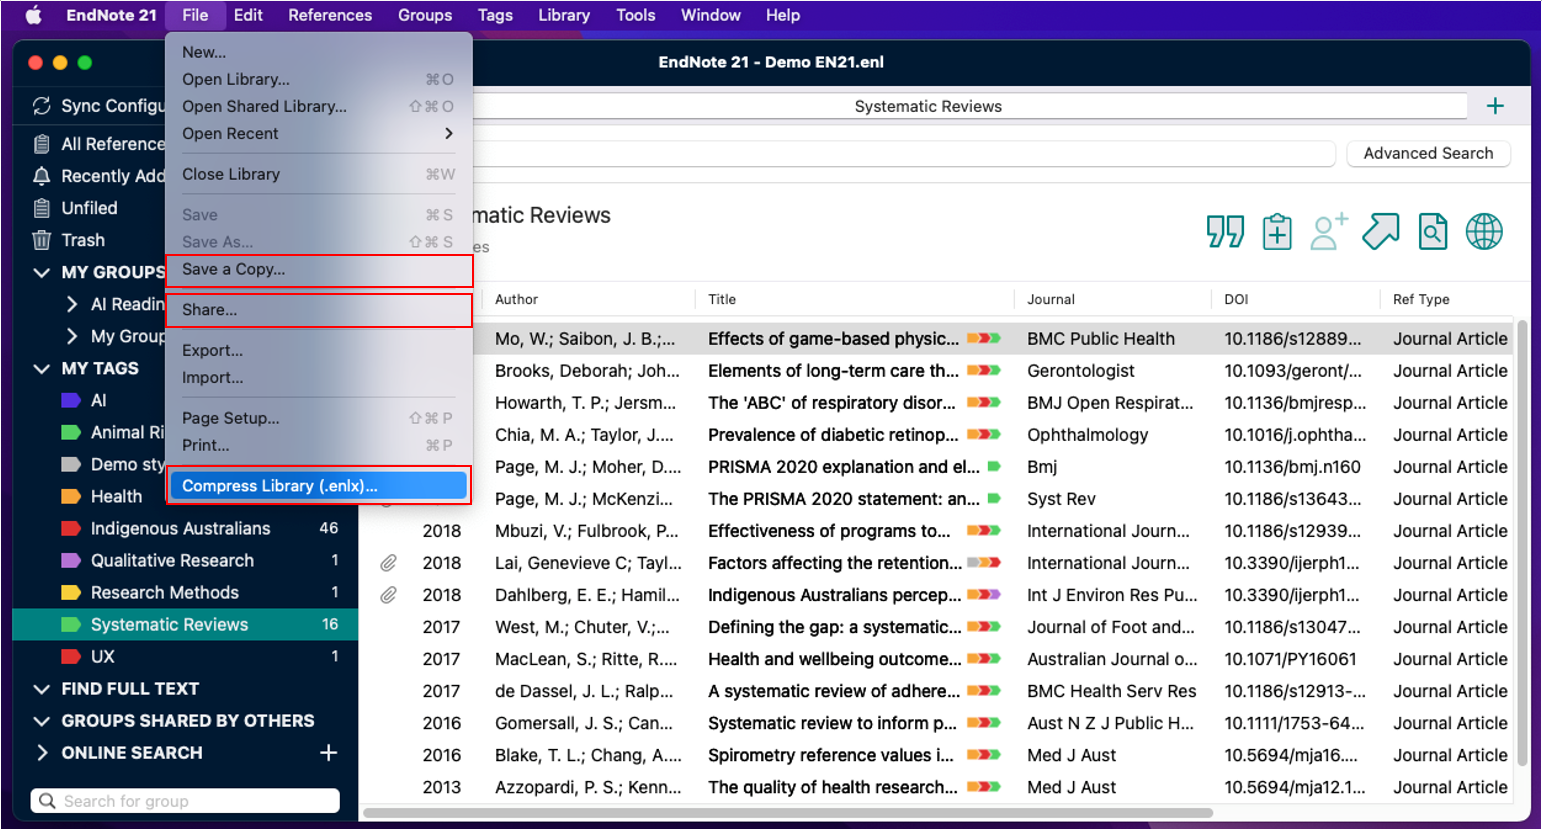Open the Find Full Text document-search icon

tap(1433, 231)
